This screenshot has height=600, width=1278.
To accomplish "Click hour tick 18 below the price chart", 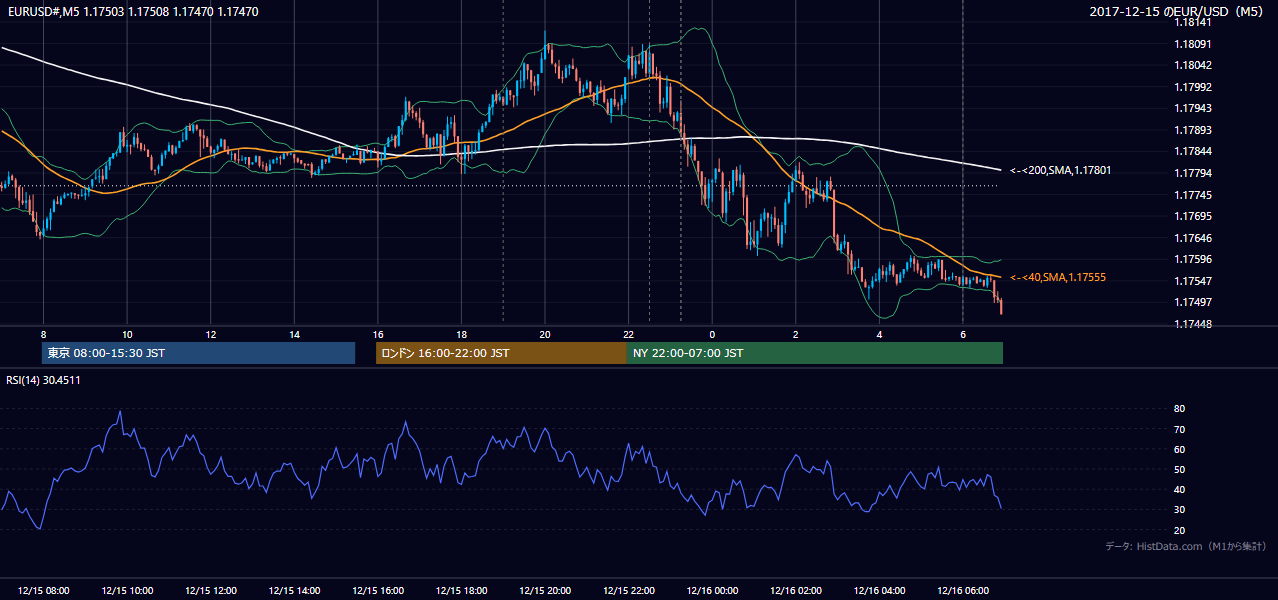I will pos(461,334).
